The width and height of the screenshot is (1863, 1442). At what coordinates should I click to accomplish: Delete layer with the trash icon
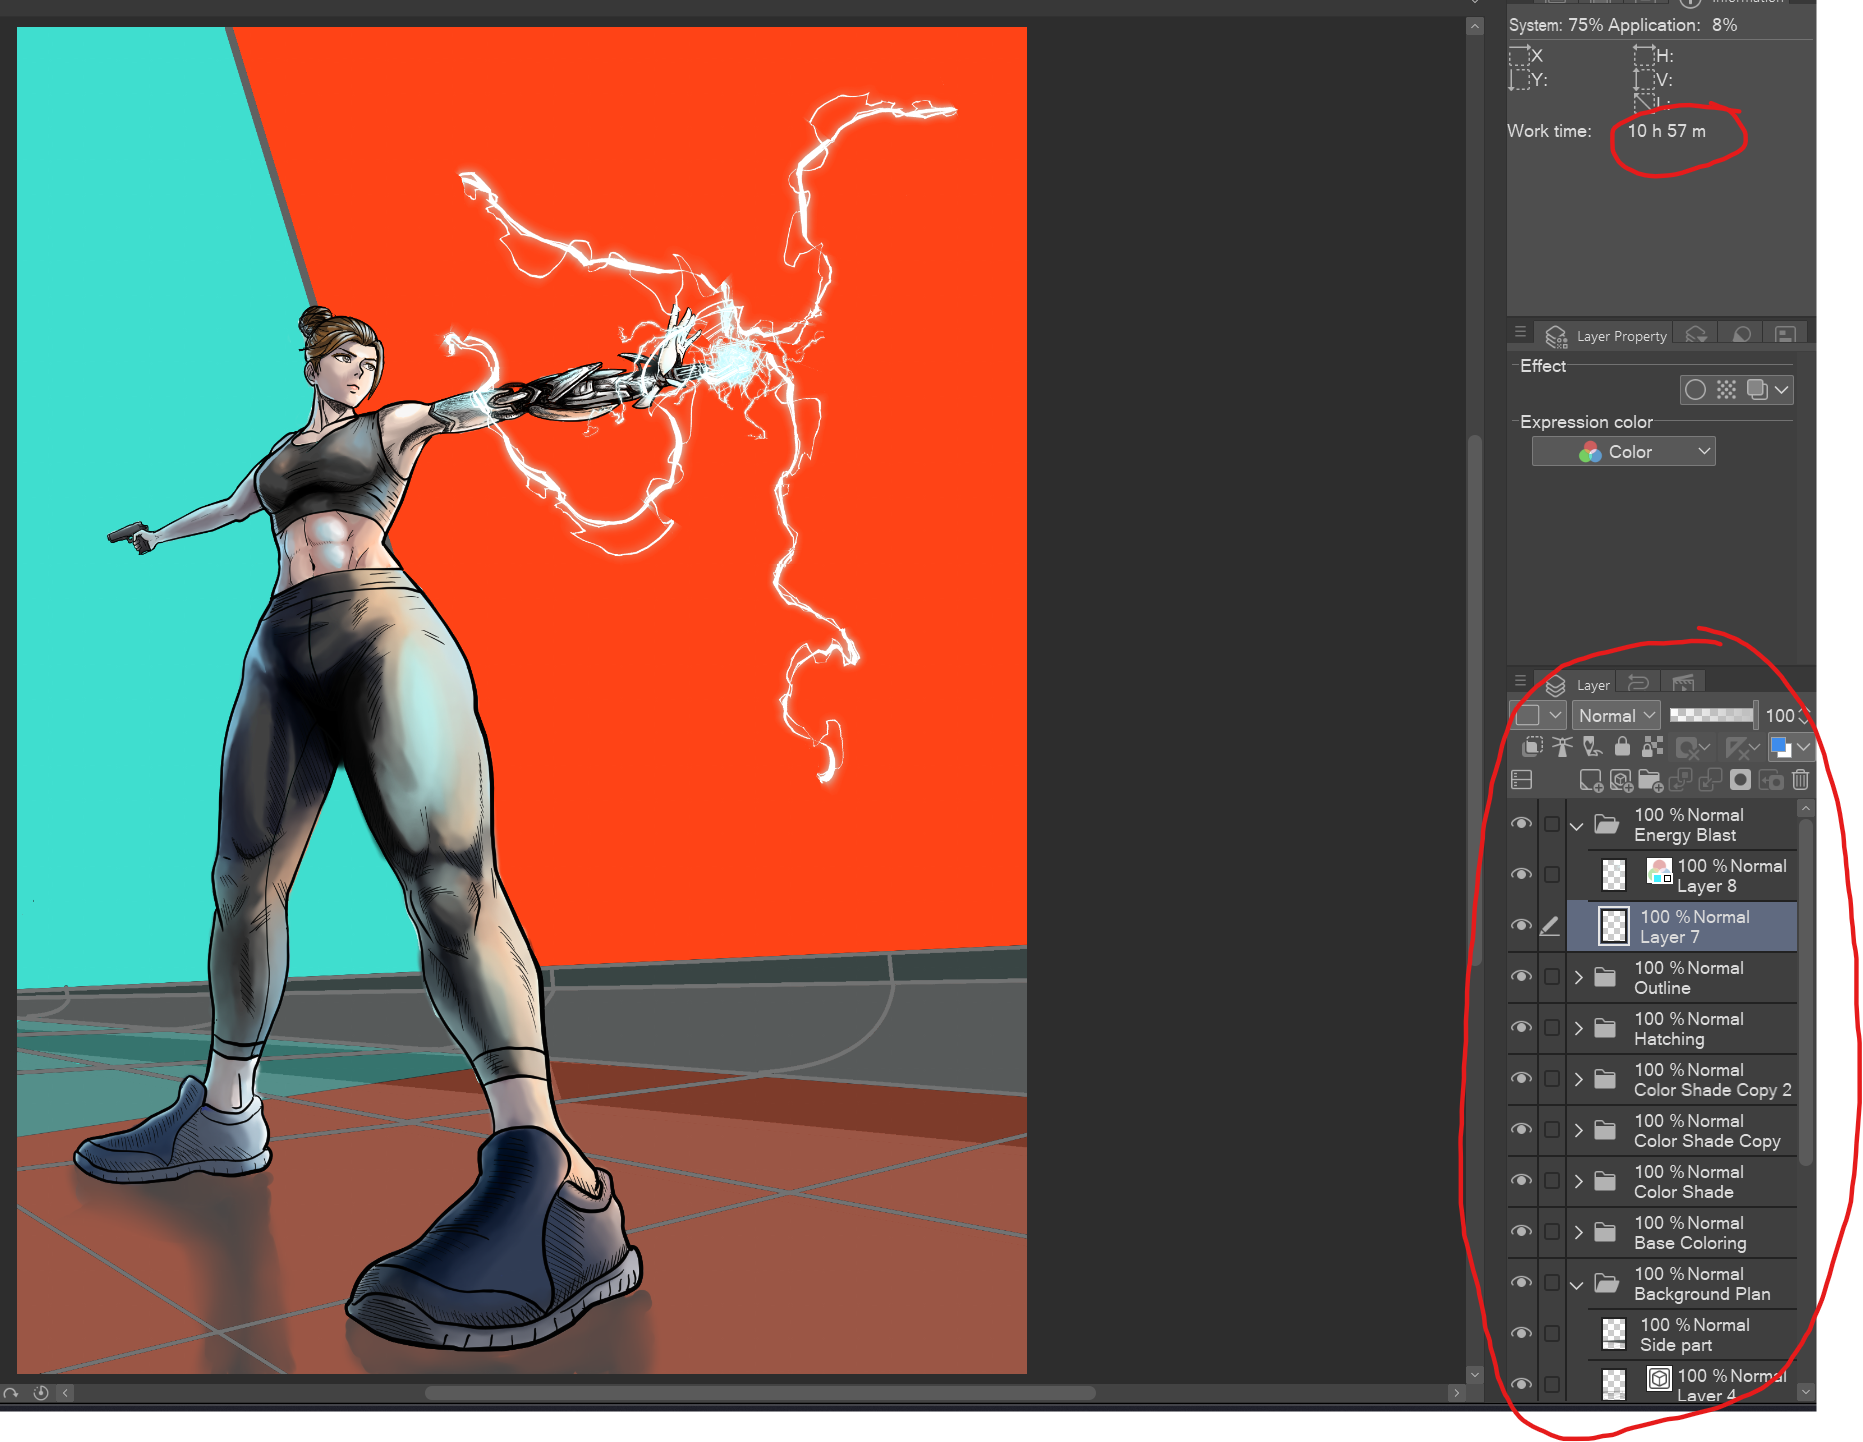(x=1800, y=780)
